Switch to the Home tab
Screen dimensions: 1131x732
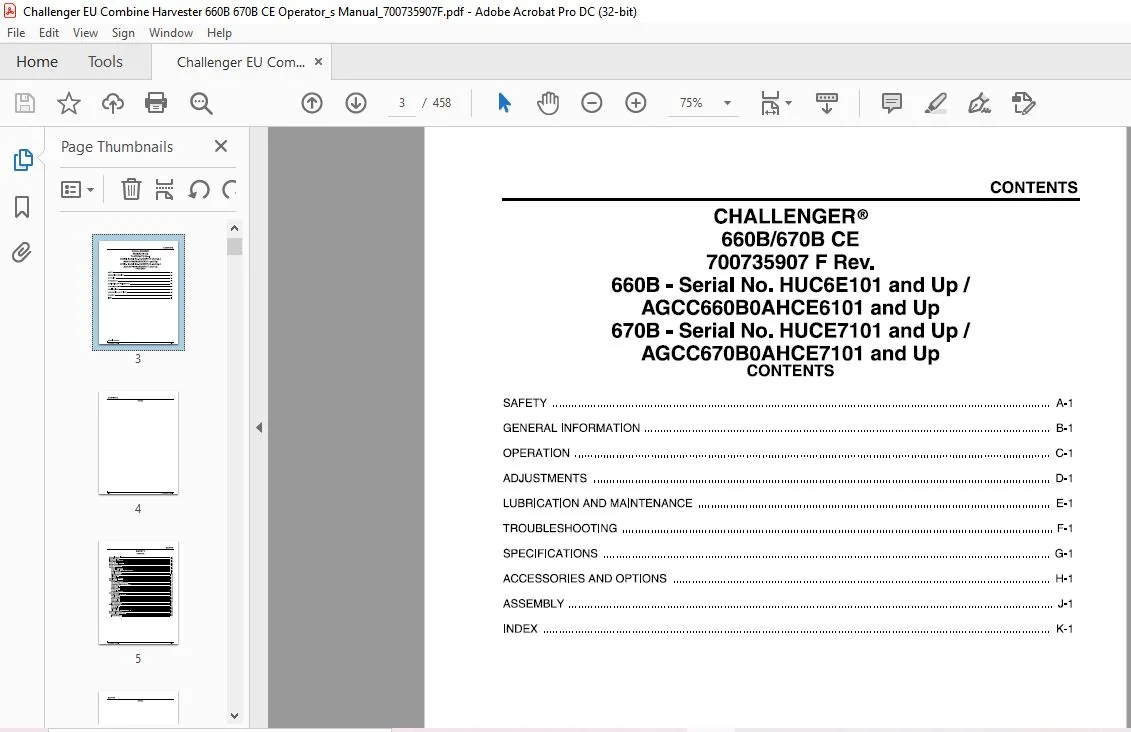[x=37, y=62]
